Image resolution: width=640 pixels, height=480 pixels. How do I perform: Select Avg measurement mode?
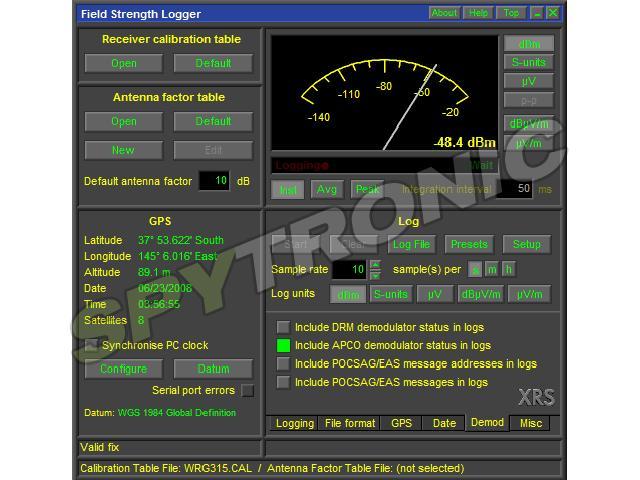[x=327, y=190]
